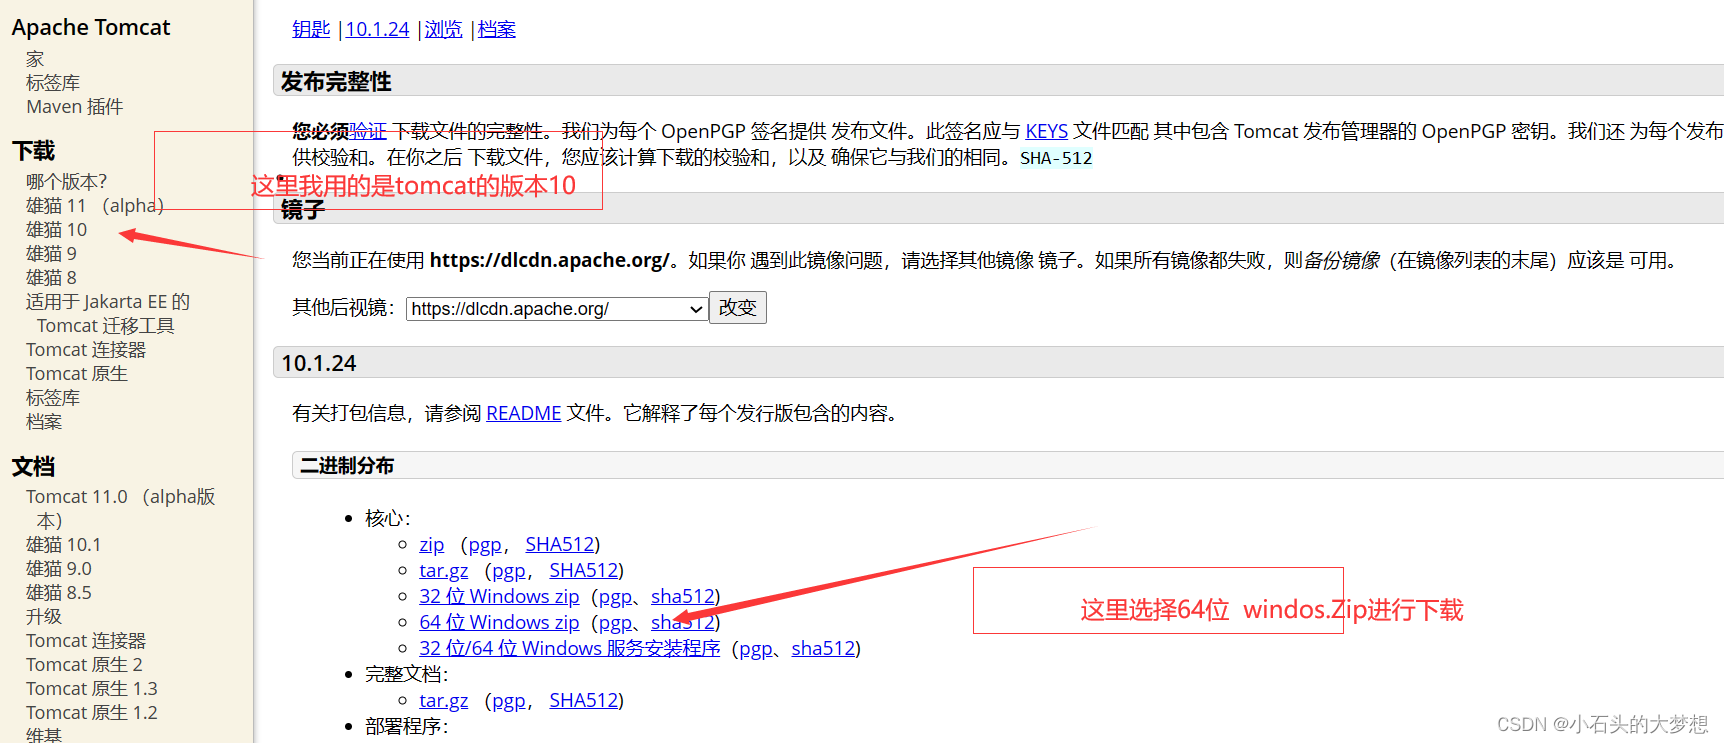Screen dimensions: 1724x743
Task: Download the 64 位 Windows zip
Action: 499,623
